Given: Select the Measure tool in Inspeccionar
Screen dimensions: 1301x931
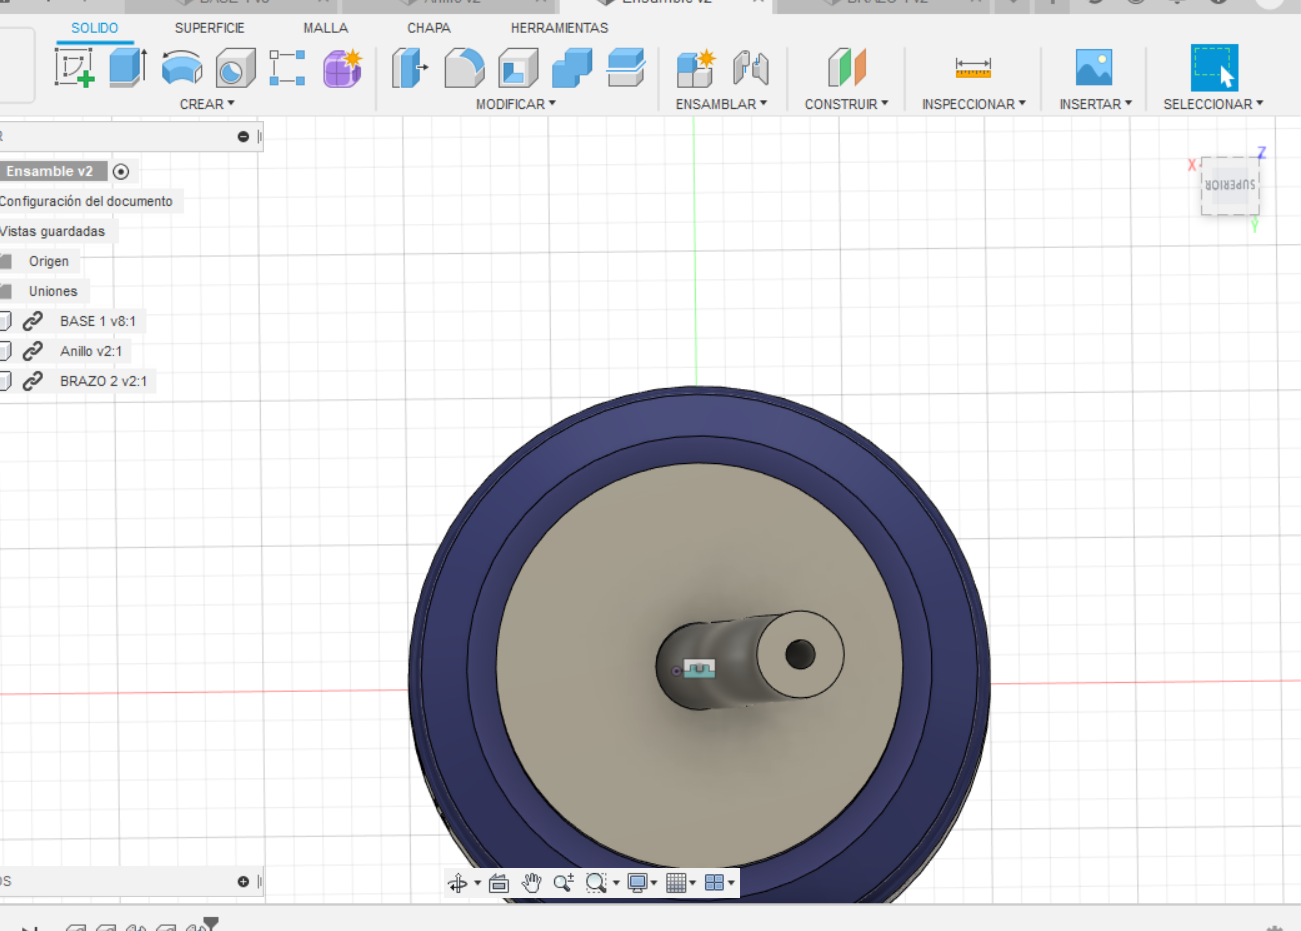Looking at the screenshot, I should pos(973,68).
